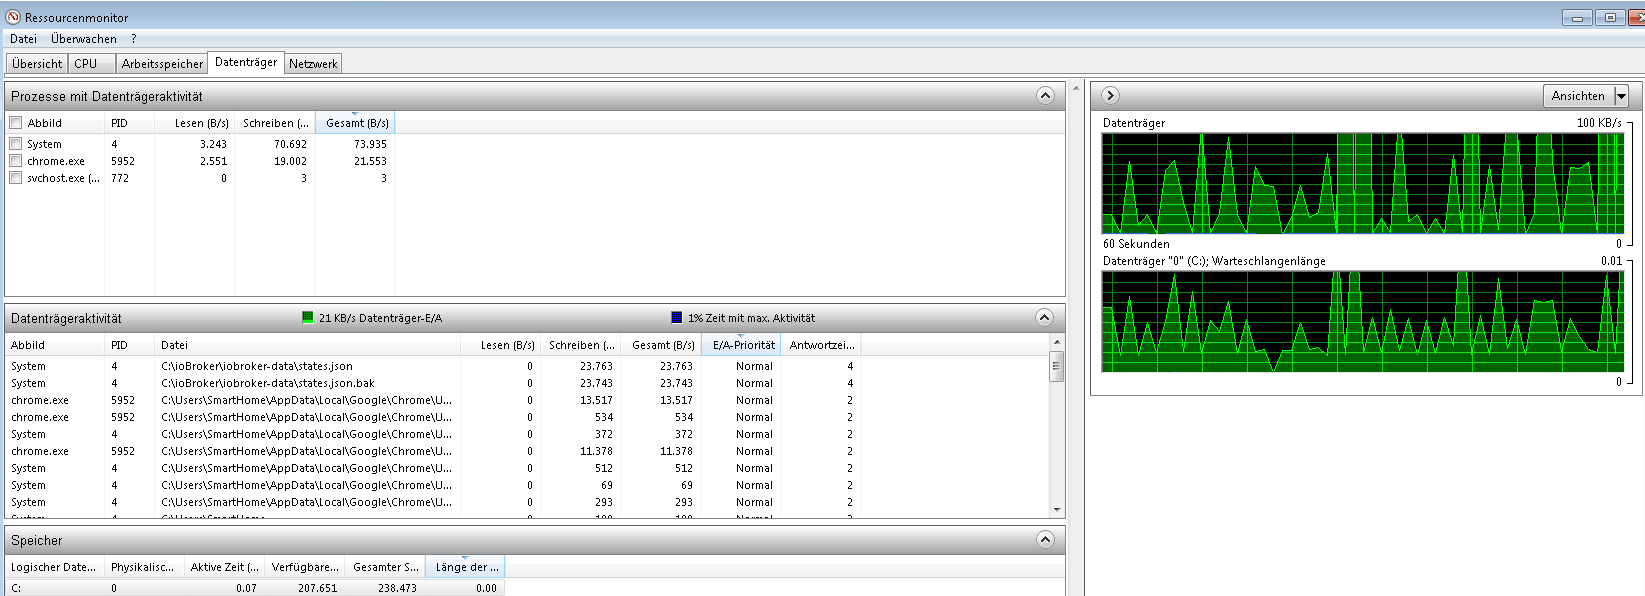1645x596 pixels.
Task: Sort Speicher by Verfügbarer column header
Action: [x=305, y=567]
